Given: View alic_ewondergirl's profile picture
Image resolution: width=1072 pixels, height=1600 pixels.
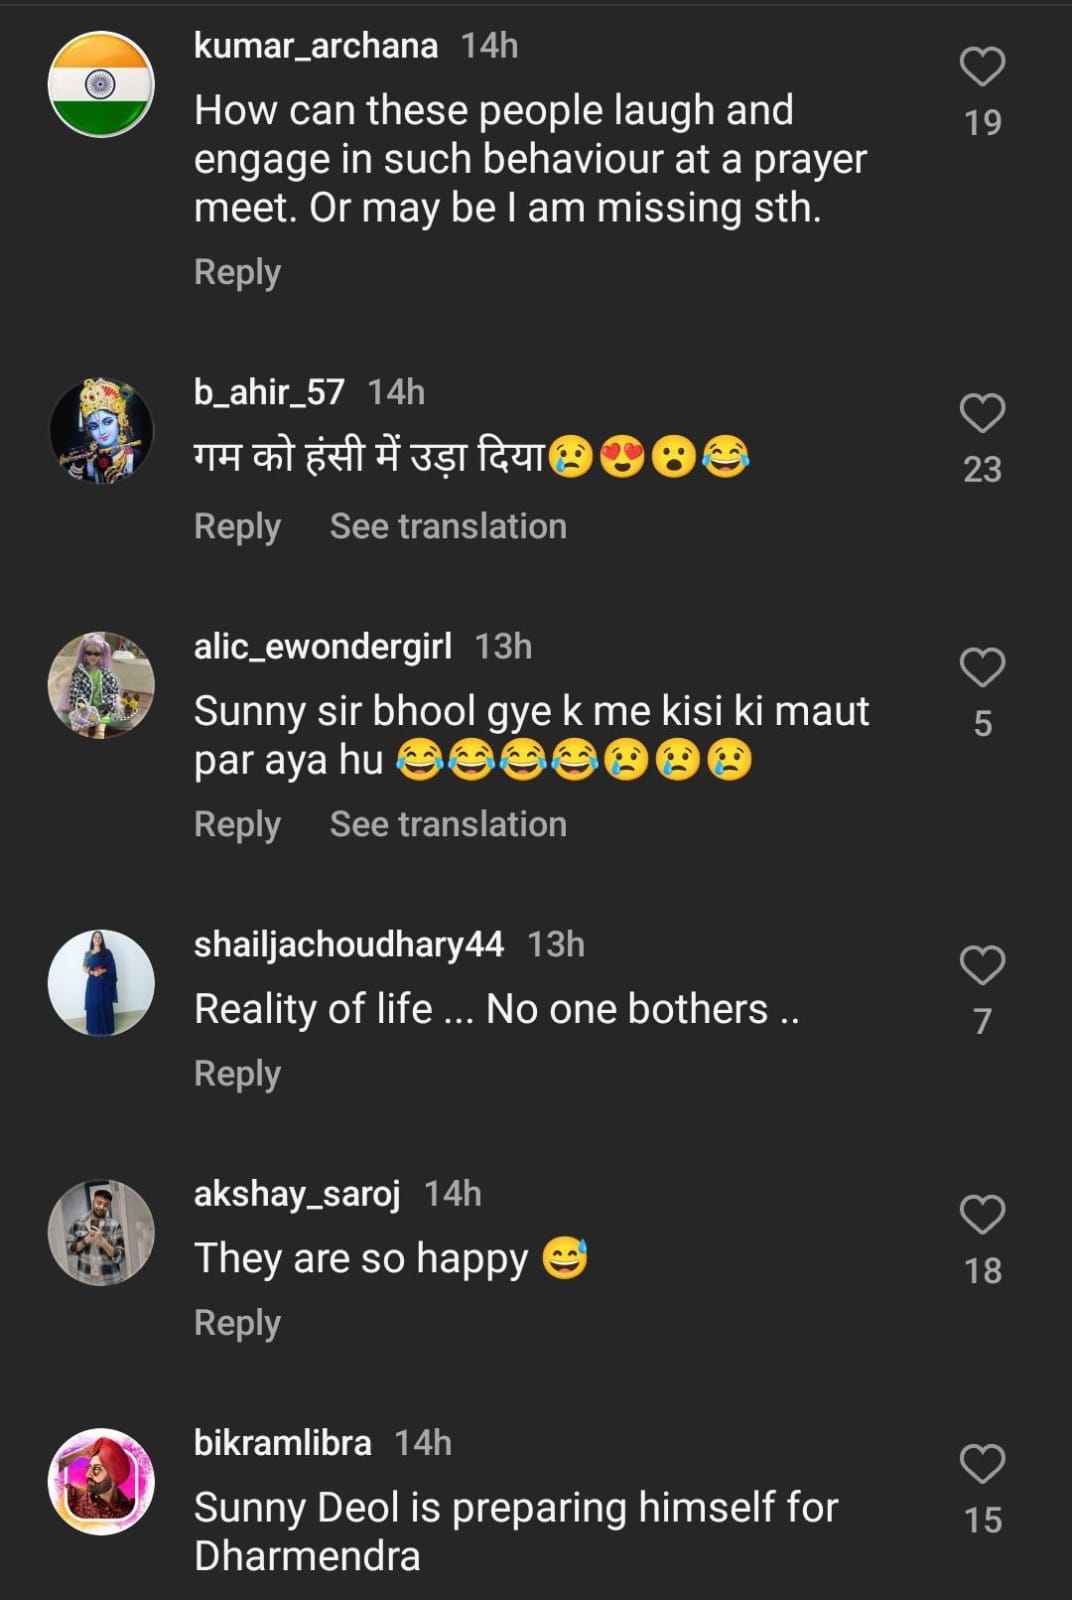Looking at the screenshot, I should (101, 685).
